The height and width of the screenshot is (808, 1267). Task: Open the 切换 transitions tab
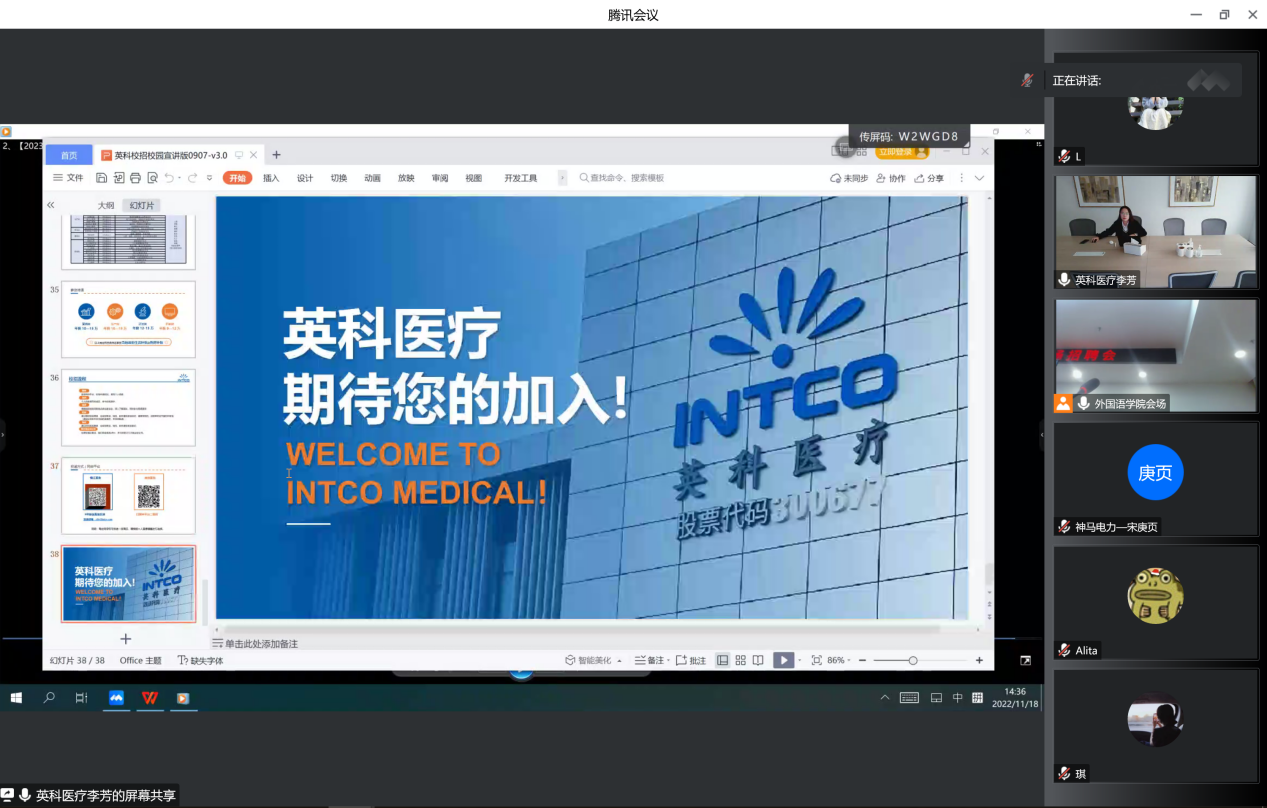click(x=339, y=178)
